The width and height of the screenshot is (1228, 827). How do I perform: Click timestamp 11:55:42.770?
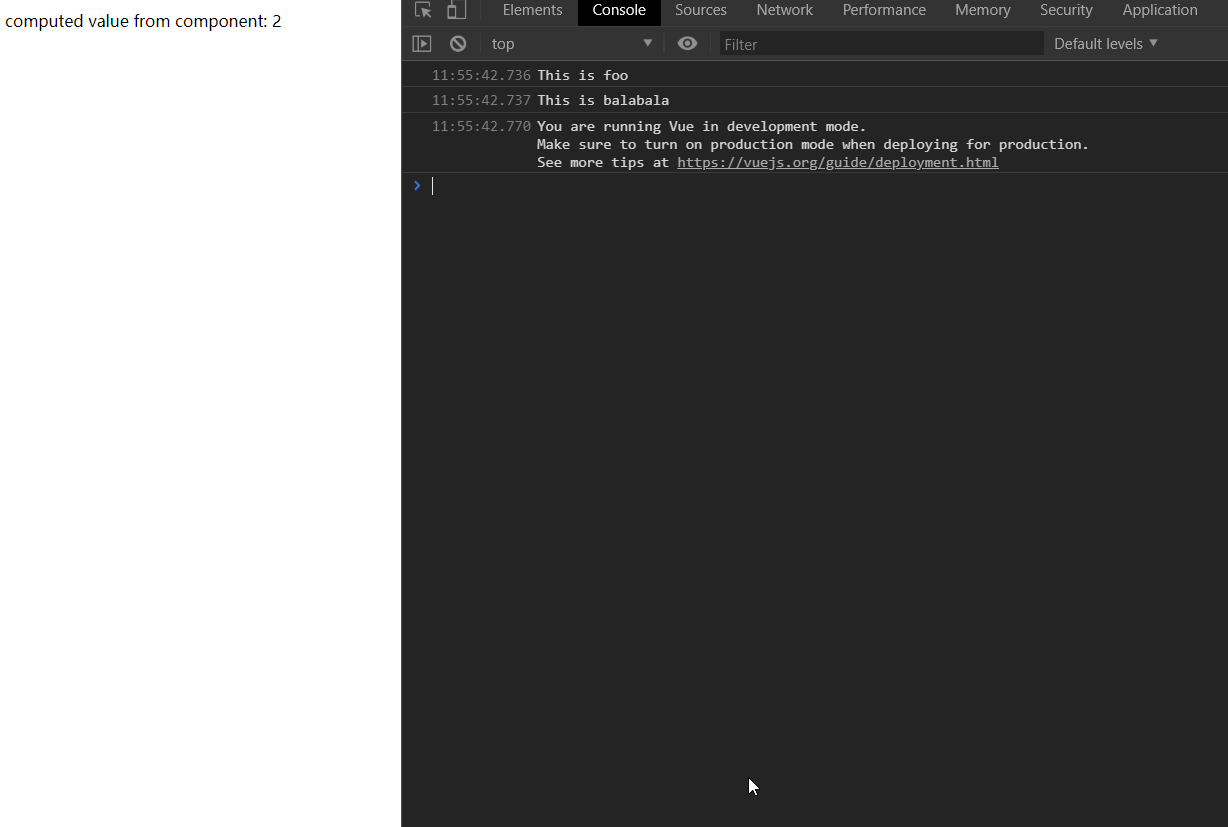coord(481,126)
